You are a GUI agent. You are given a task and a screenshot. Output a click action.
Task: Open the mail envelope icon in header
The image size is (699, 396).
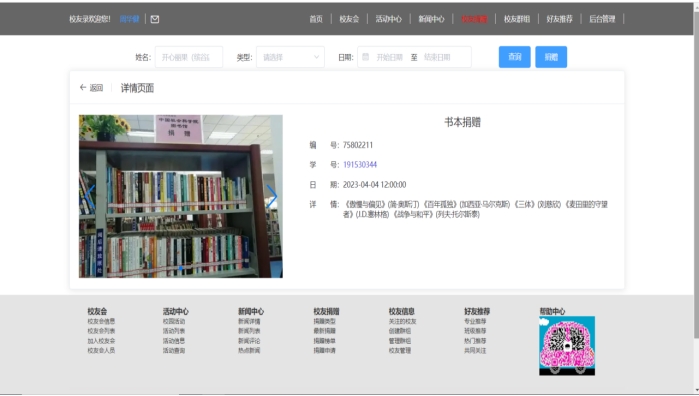coord(155,19)
